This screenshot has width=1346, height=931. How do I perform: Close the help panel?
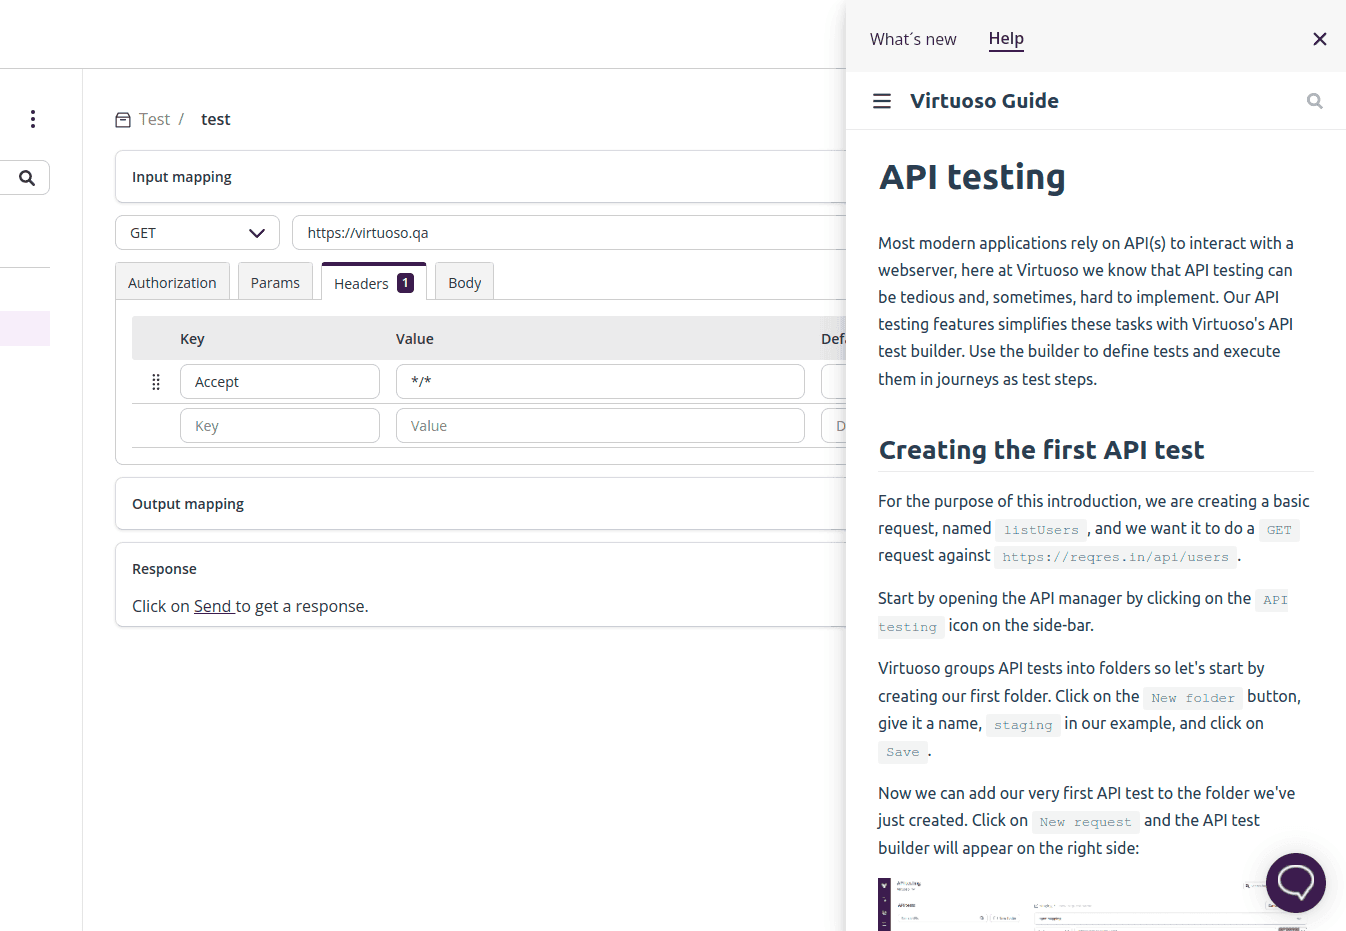(1319, 39)
